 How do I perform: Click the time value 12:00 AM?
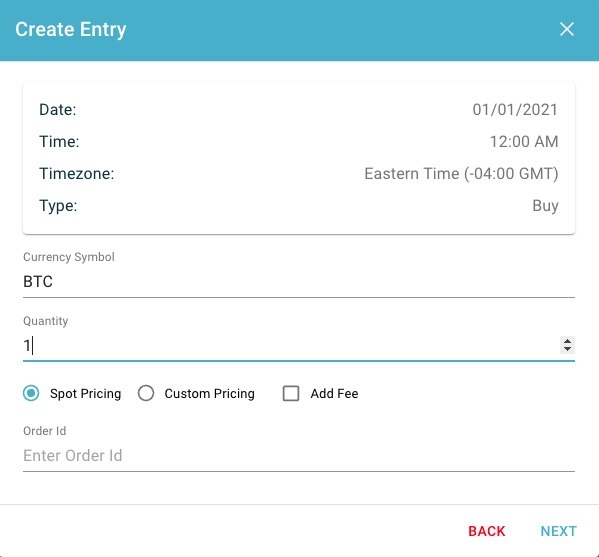click(524, 142)
